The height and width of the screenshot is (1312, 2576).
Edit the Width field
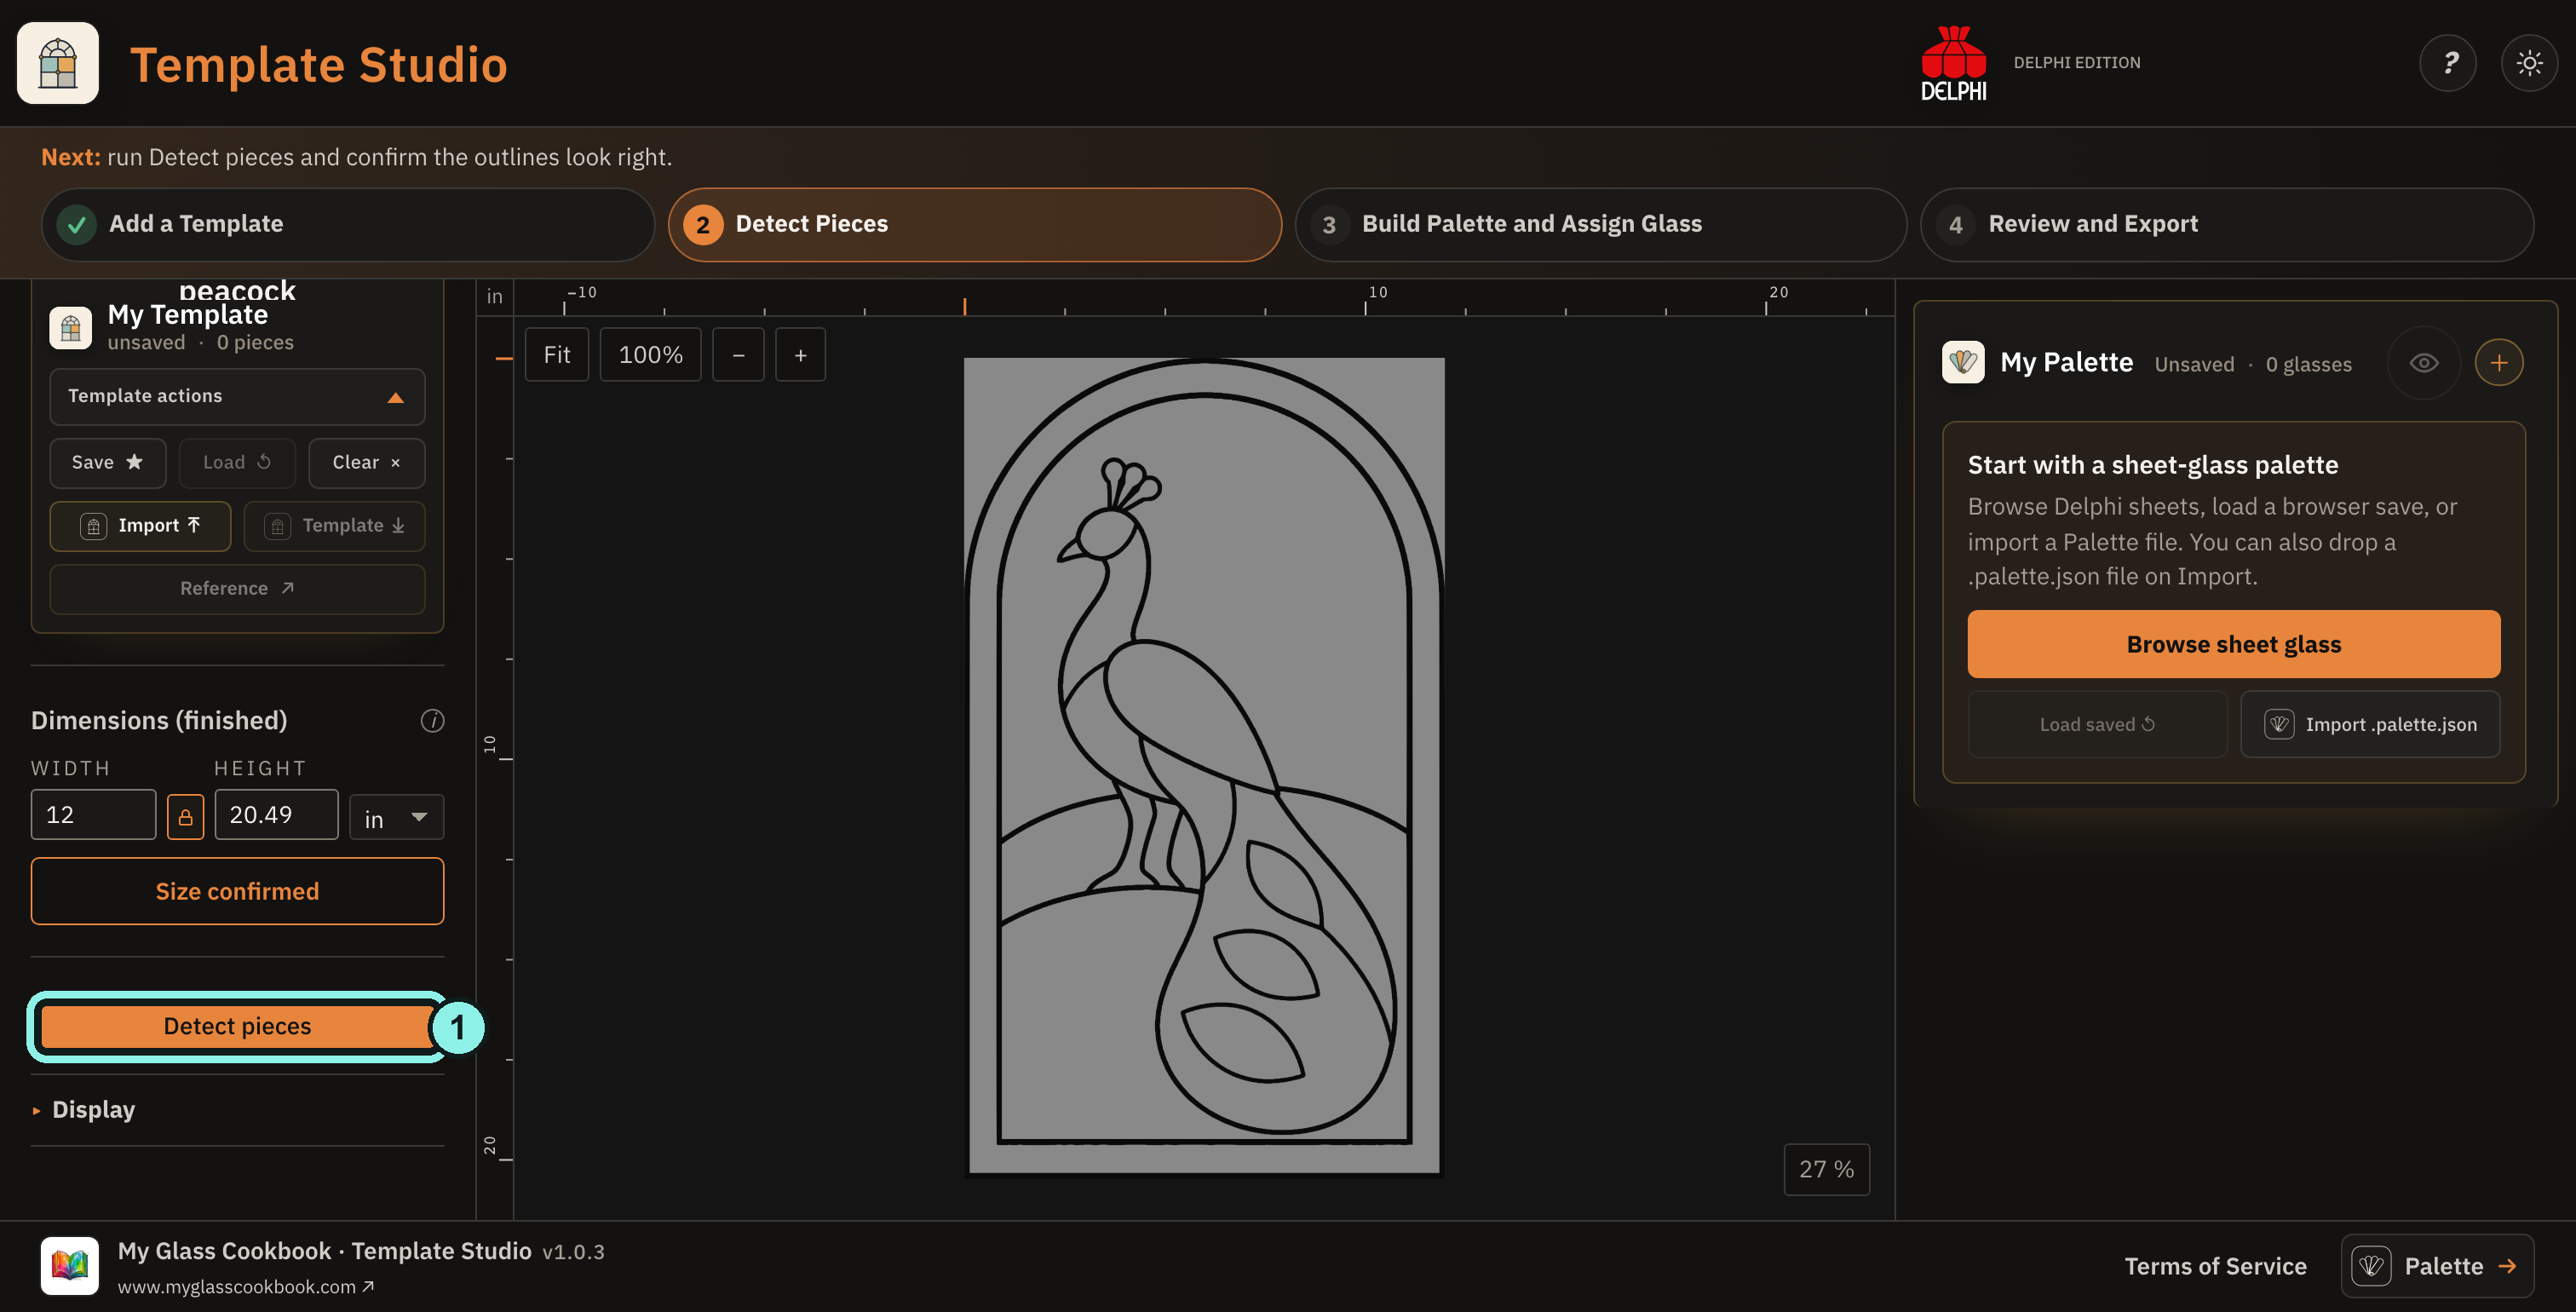tap(93, 815)
